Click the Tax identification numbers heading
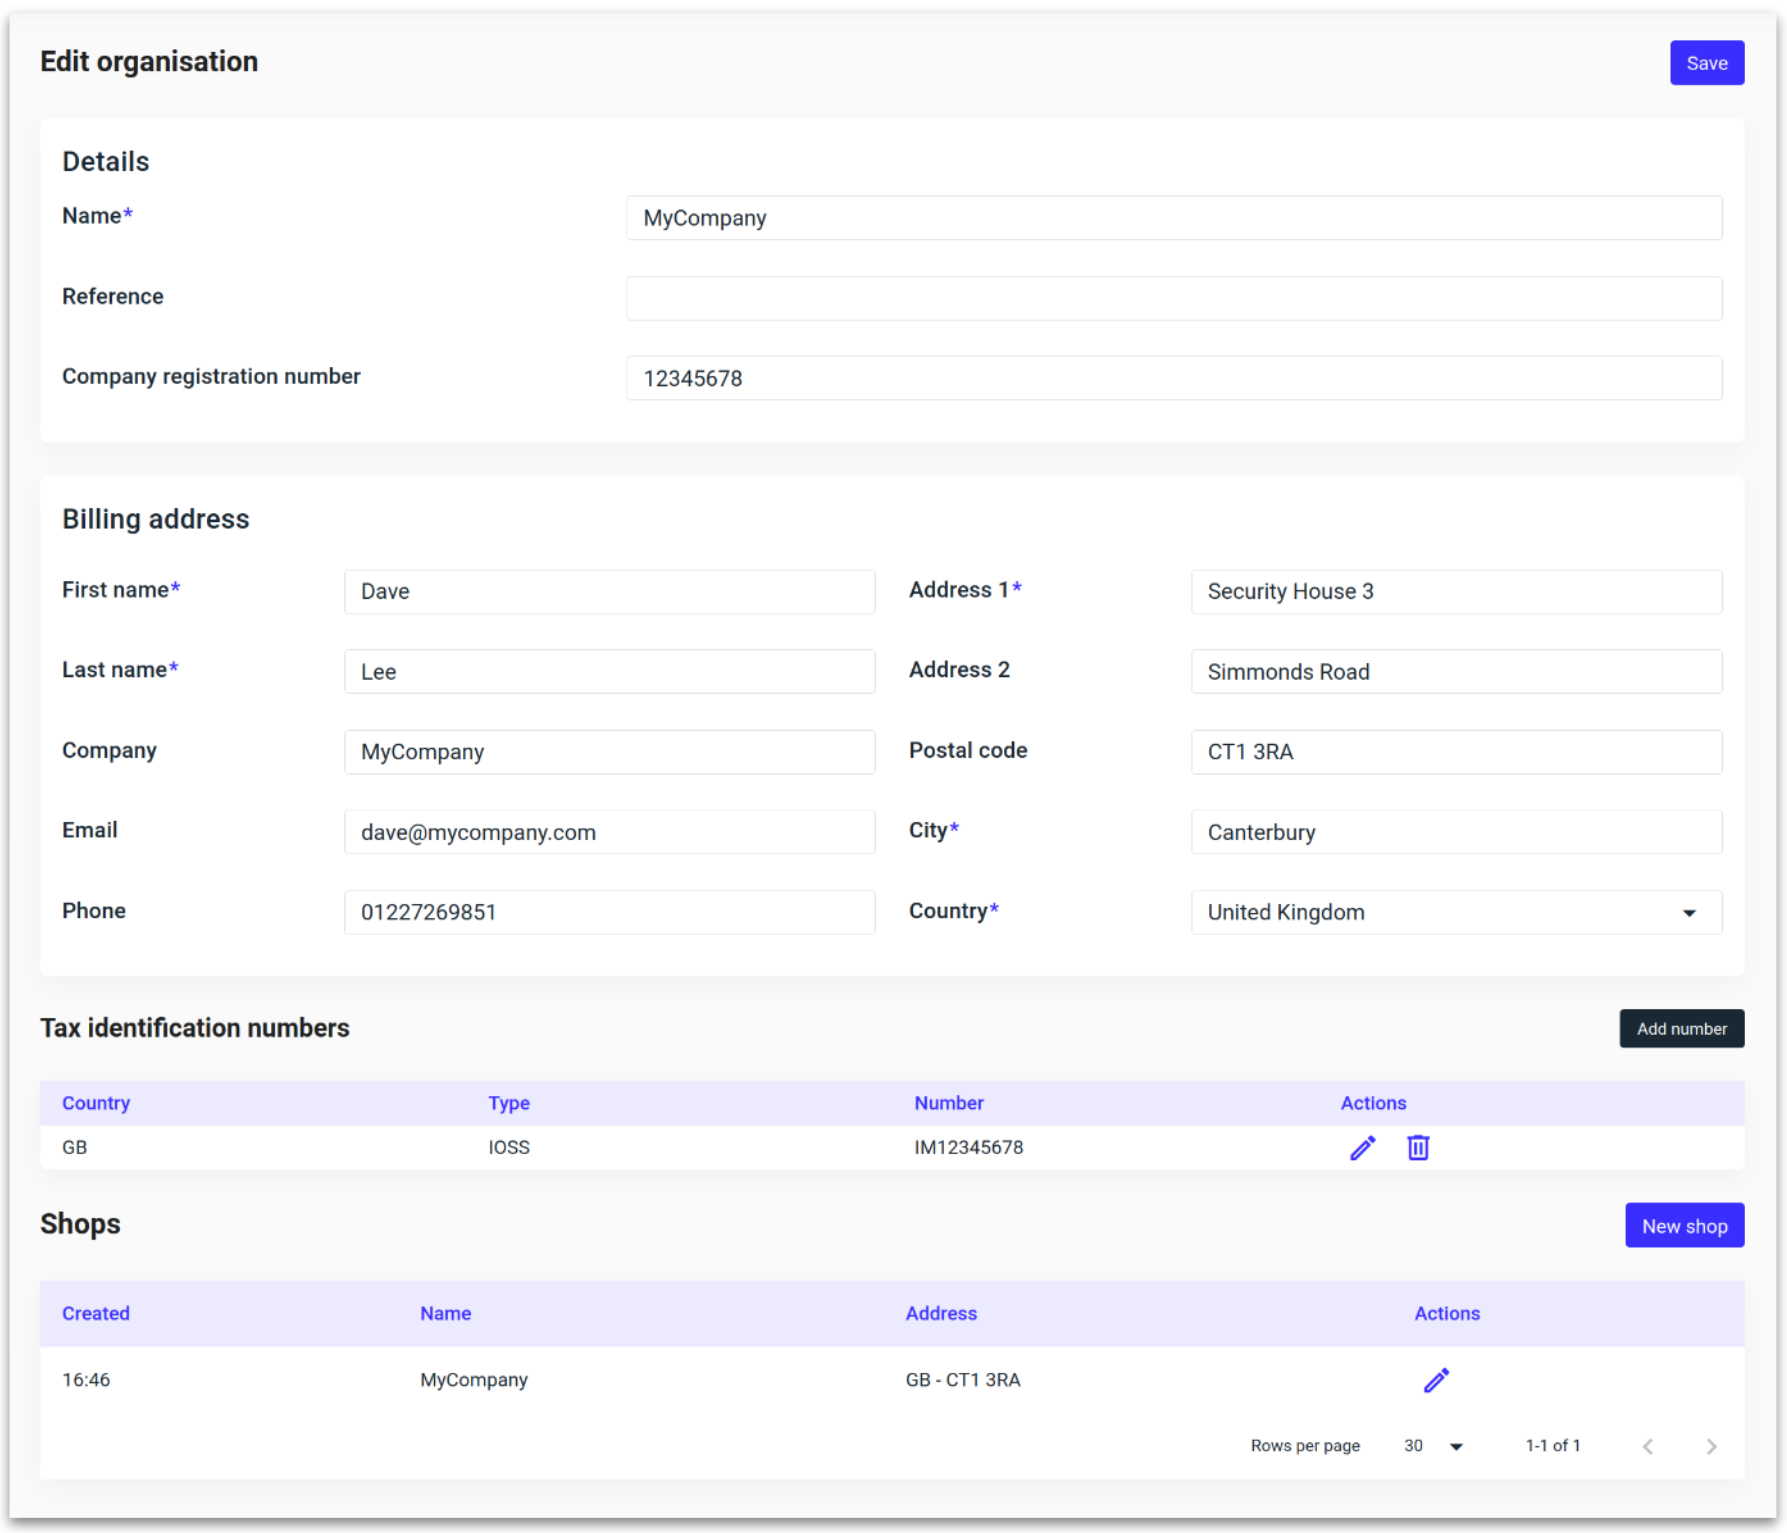The width and height of the screenshot is (1787, 1533). pyautogui.click(x=195, y=1028)
